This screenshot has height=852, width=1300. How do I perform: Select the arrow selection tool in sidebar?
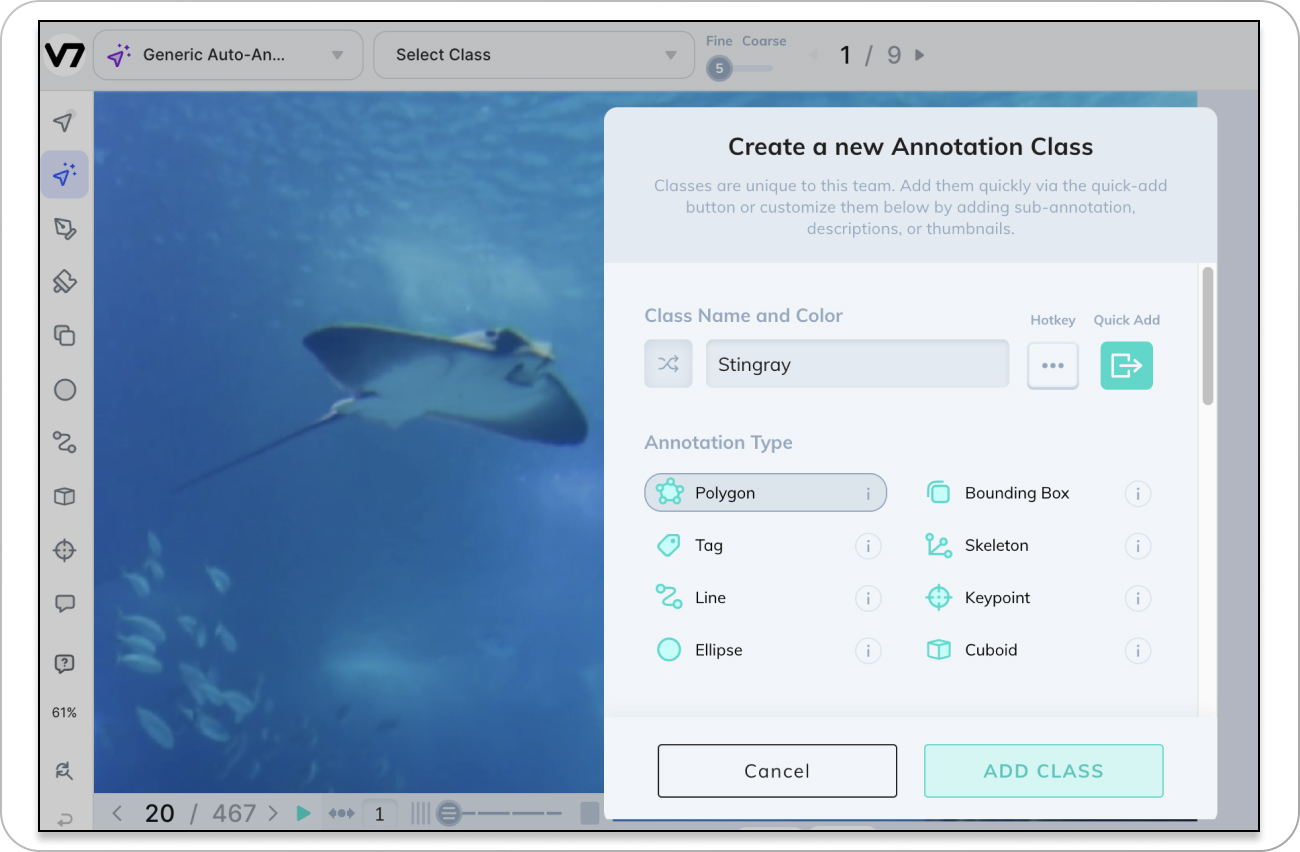pos(65,122)
